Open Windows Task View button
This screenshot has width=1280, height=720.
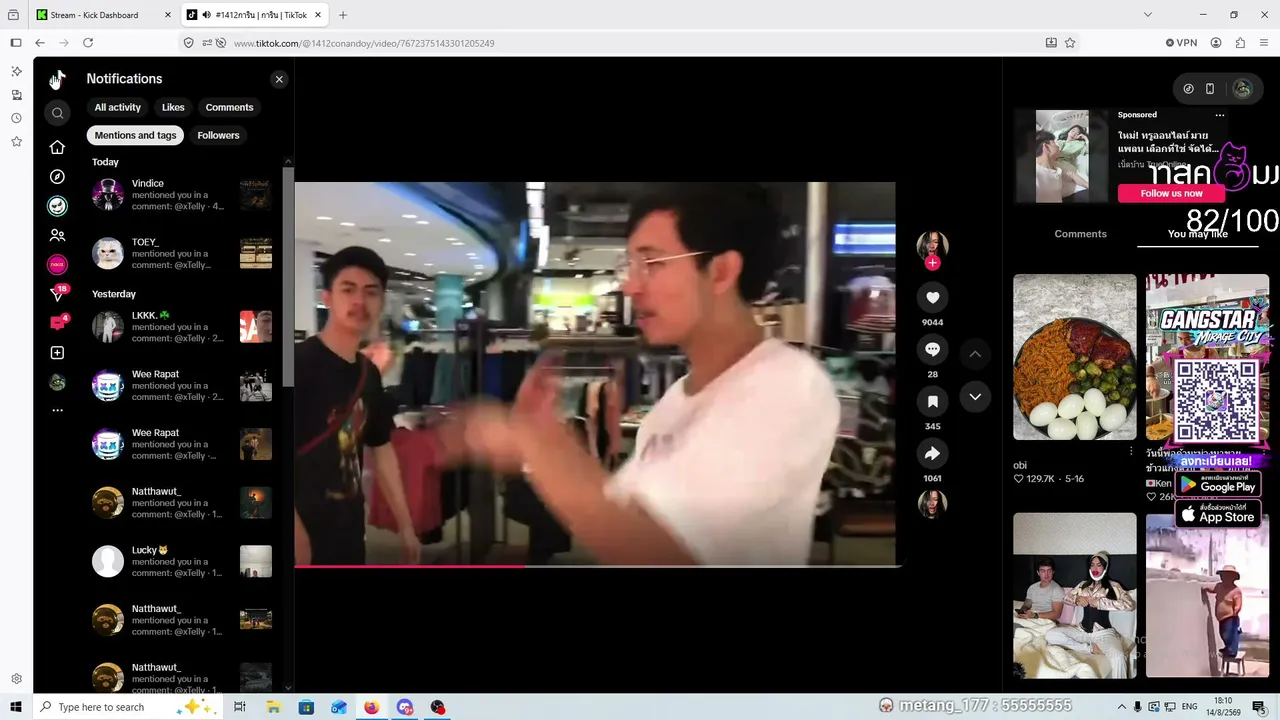(240, 707)
